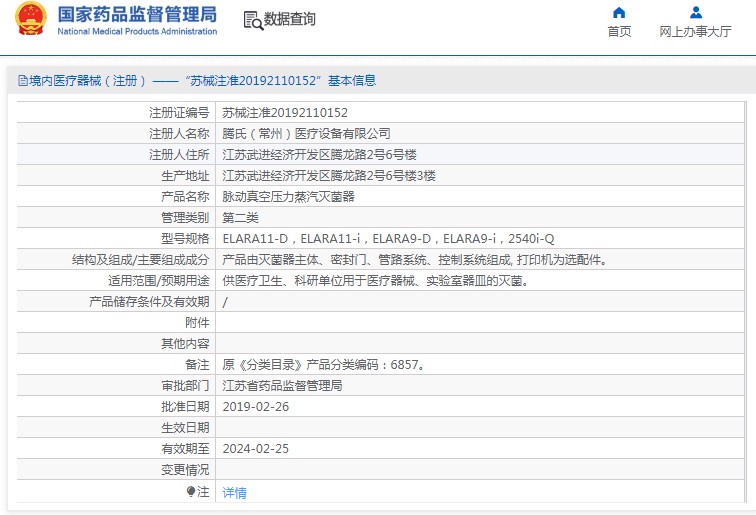Click the product name 脉动真空压力蒸汽灭菌器
The image size is (756, 515).
click(x=288, y=197)
